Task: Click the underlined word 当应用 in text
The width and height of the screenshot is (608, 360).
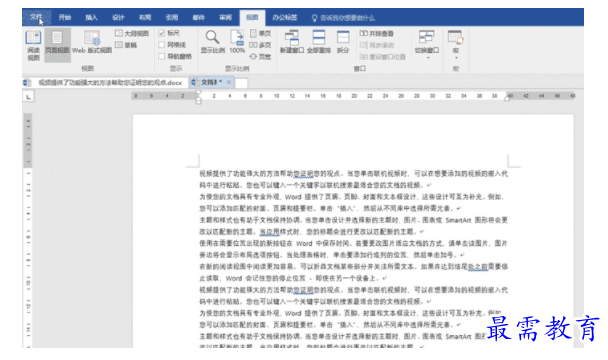Action: coord(269,232)
